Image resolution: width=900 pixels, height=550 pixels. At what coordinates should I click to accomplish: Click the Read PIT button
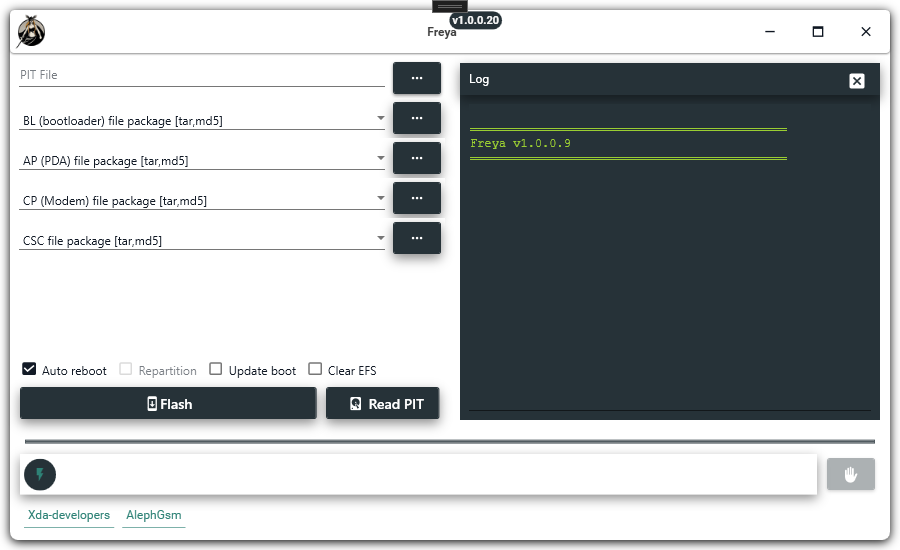(x=383, y=404)
